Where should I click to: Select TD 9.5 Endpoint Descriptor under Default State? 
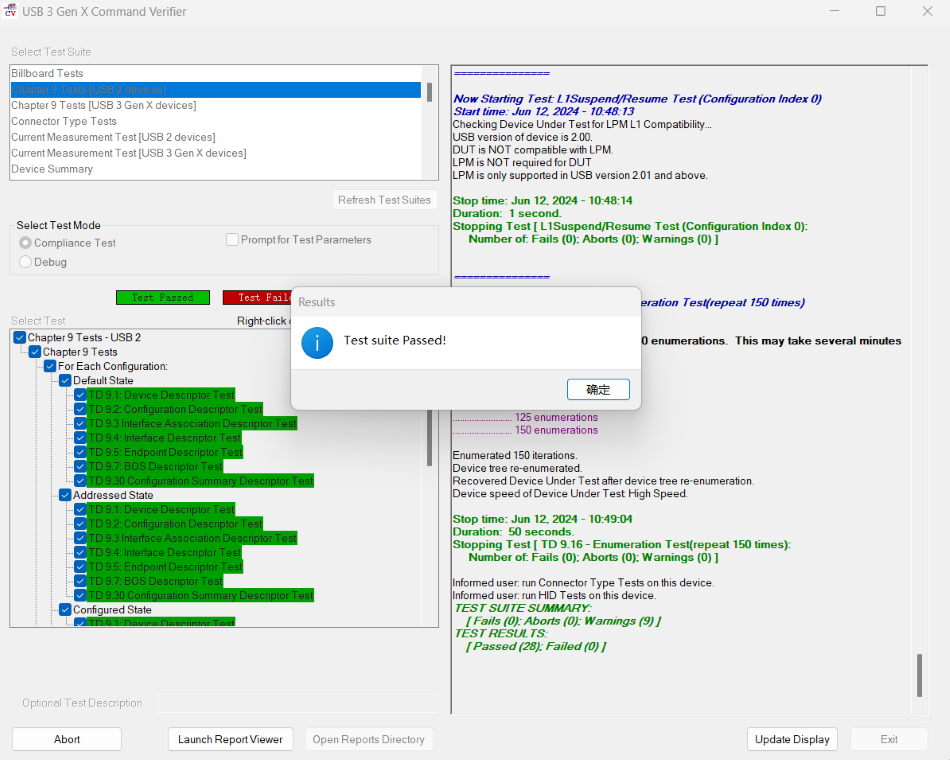165,452
